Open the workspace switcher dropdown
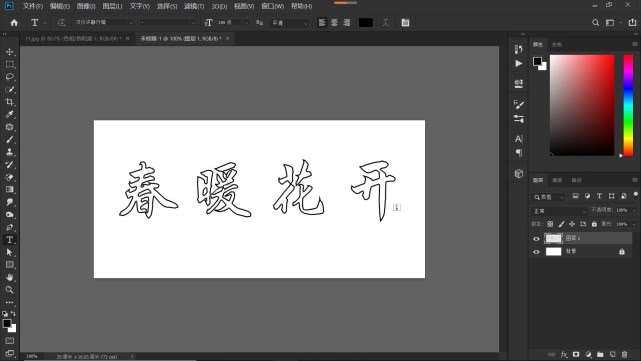This screenshot has height=361, width=641. (612, 23)
